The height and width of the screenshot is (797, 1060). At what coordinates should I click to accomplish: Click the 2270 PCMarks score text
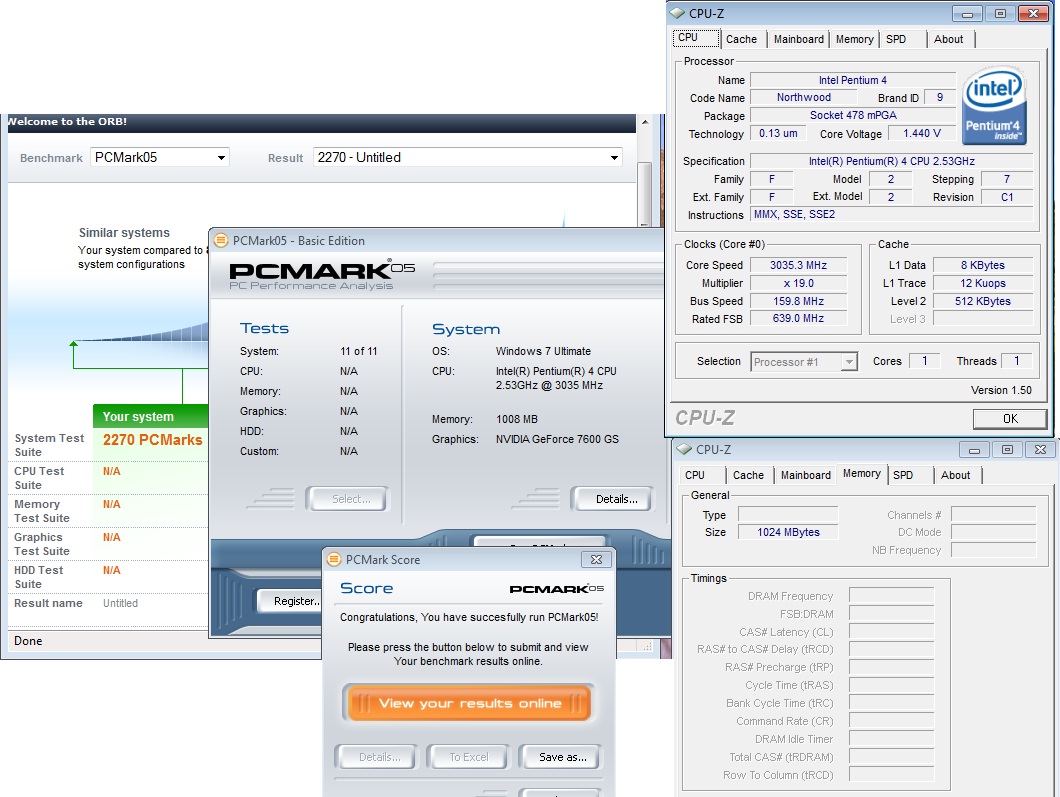[x=152, y=440]
